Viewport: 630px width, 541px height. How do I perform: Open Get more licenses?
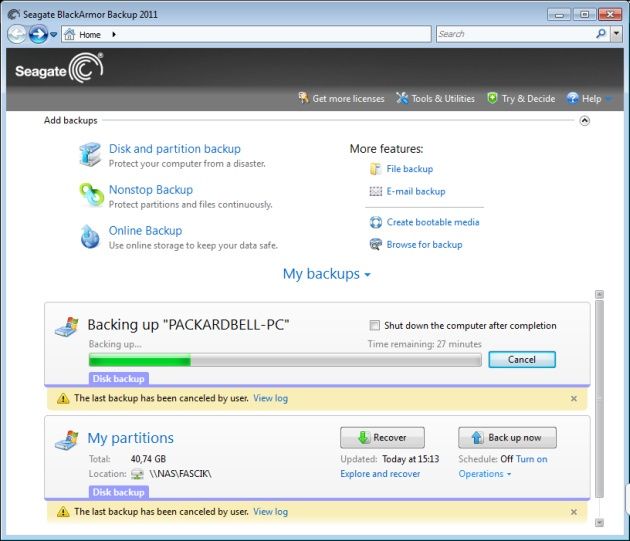(348, 98)
